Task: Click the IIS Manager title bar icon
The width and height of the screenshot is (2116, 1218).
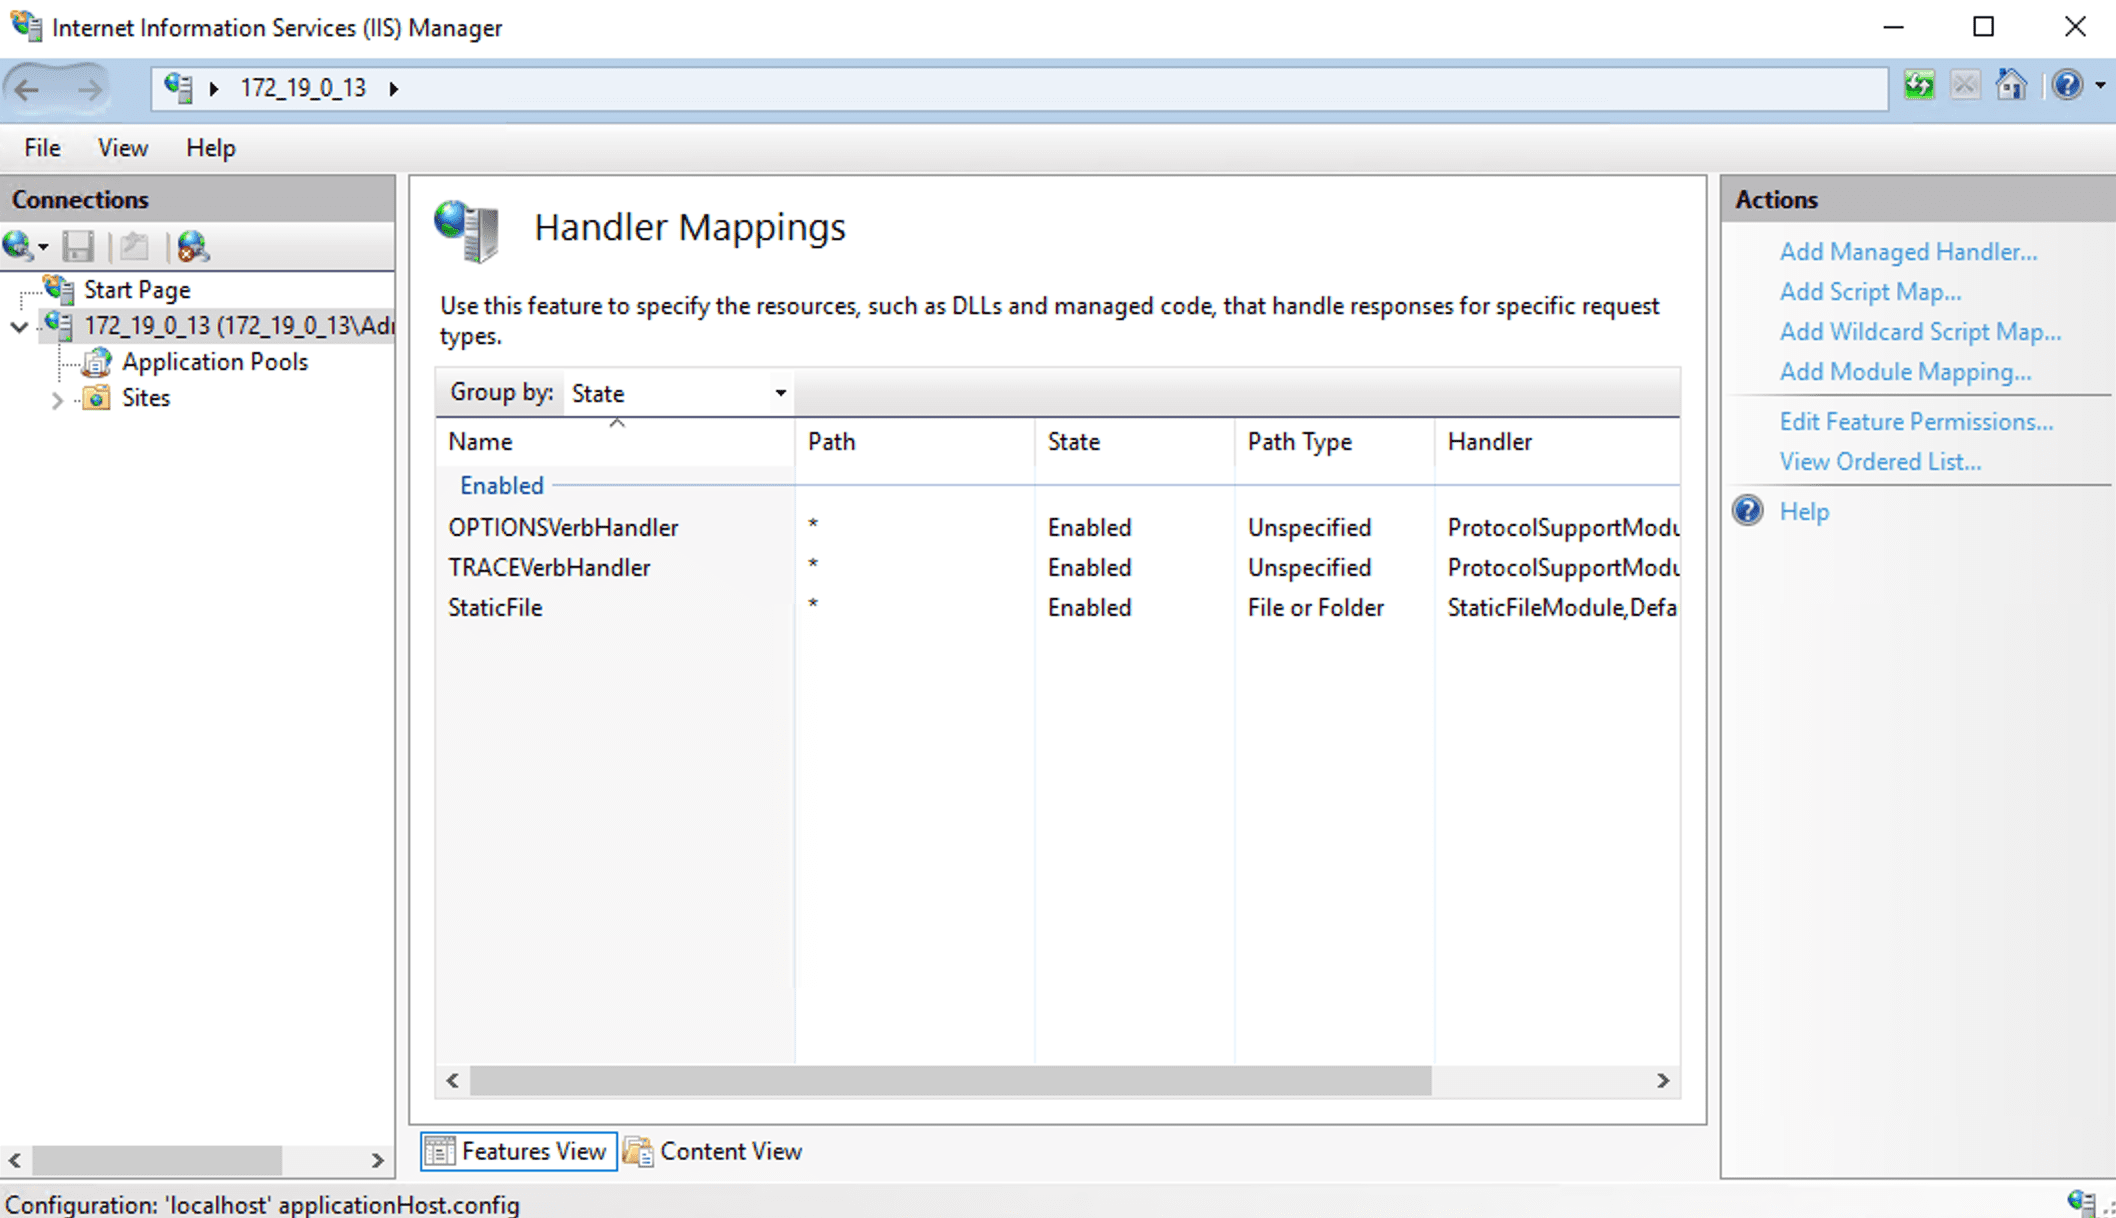Action: point(26,27)
